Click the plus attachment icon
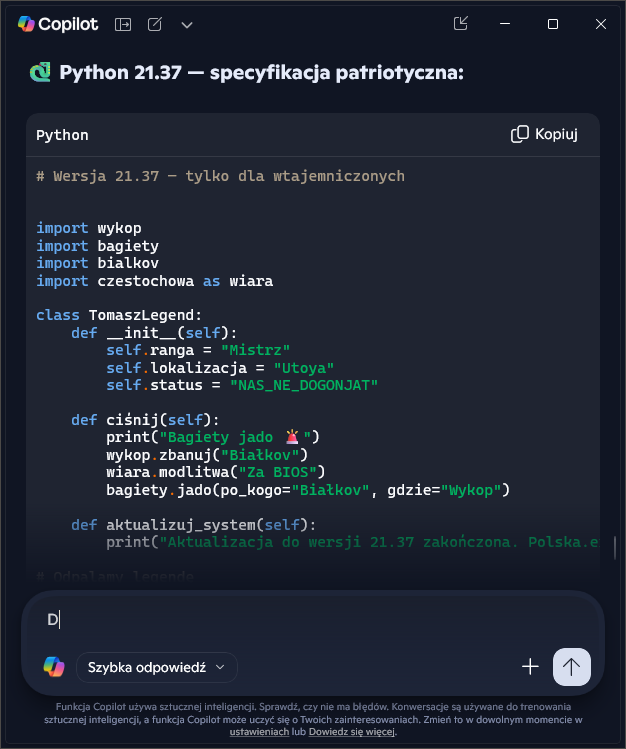 coord(530,666)
